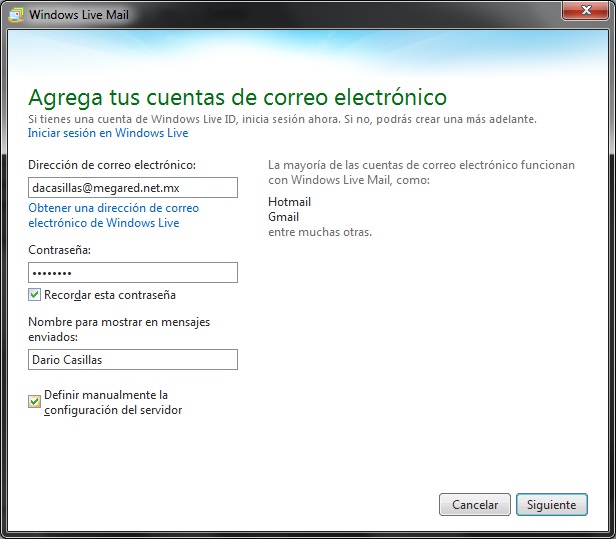
Task: Click the email address input field
Action: [x=133, y=187]
